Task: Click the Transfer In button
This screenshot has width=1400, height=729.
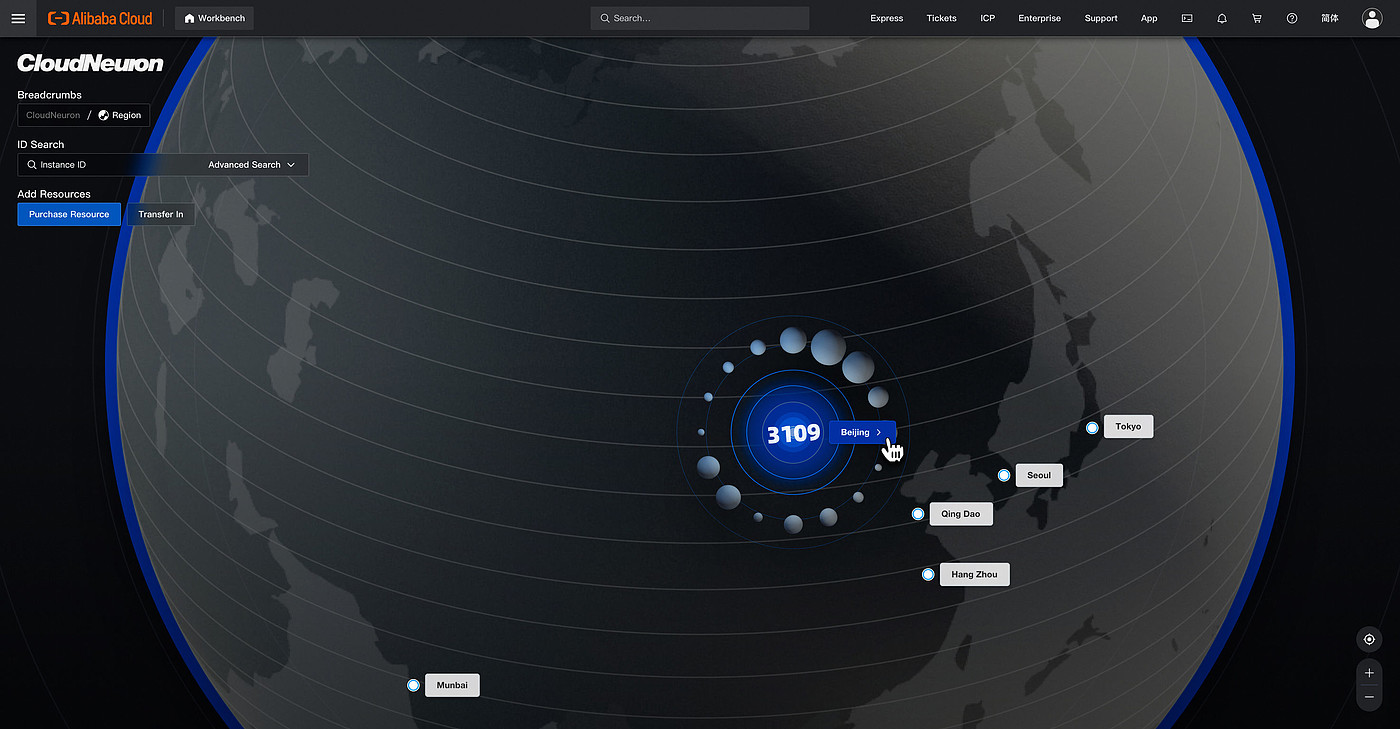Action: 161,214
